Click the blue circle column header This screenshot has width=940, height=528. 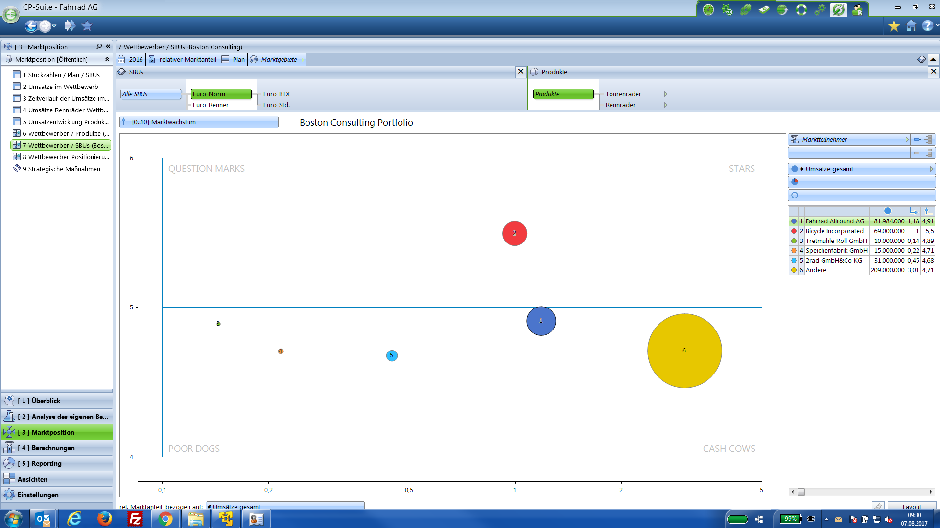pyautogui.click(x=887, y=211)
